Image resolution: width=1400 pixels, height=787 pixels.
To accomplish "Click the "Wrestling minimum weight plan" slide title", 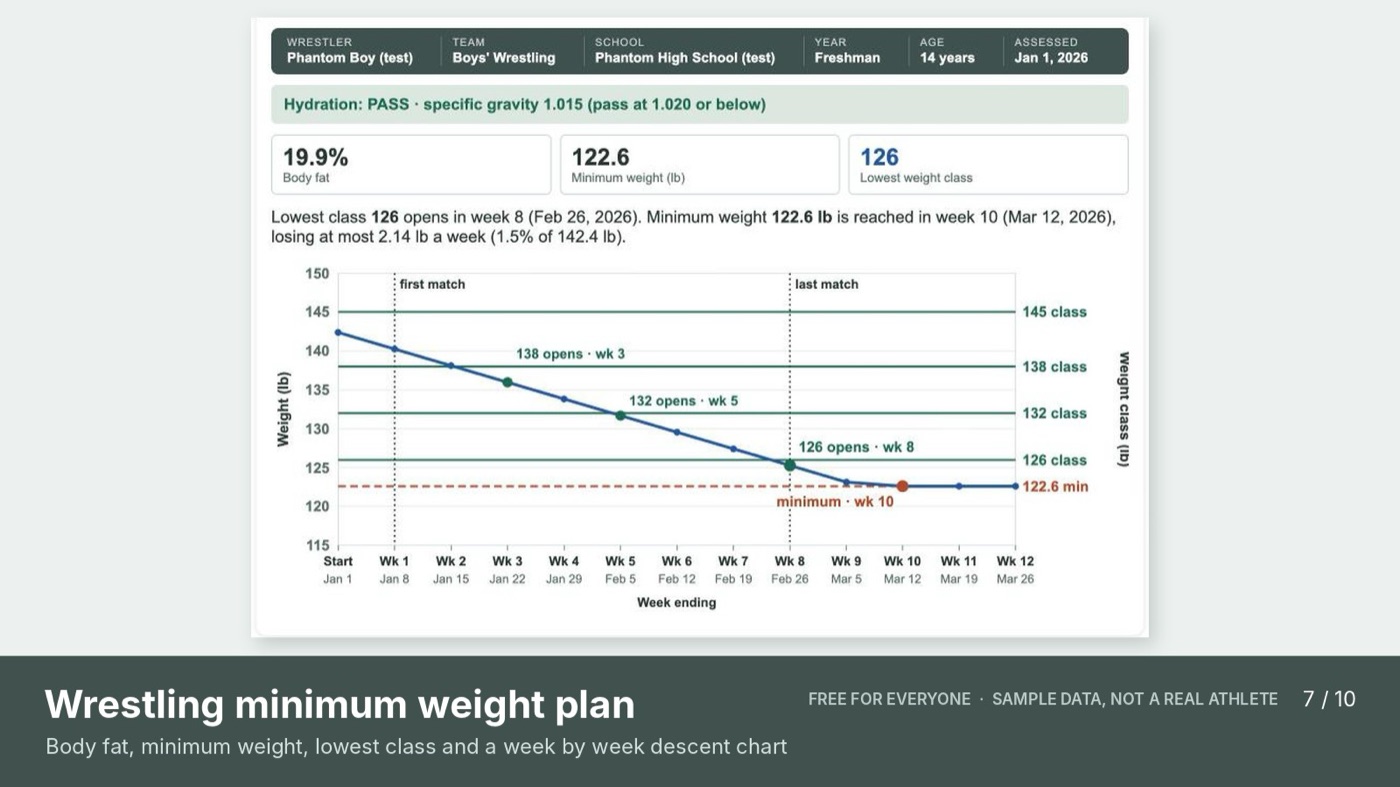I will coord(340,704).
